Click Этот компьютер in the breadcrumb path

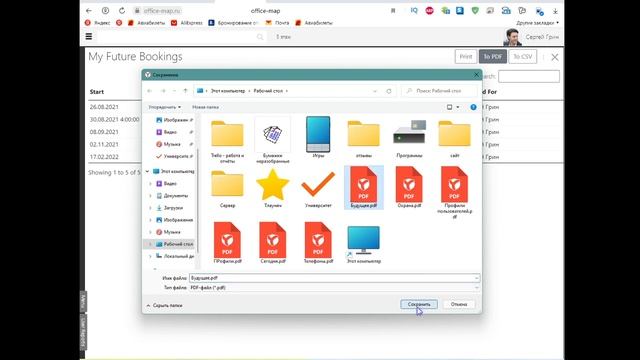(x=228, y=91)
